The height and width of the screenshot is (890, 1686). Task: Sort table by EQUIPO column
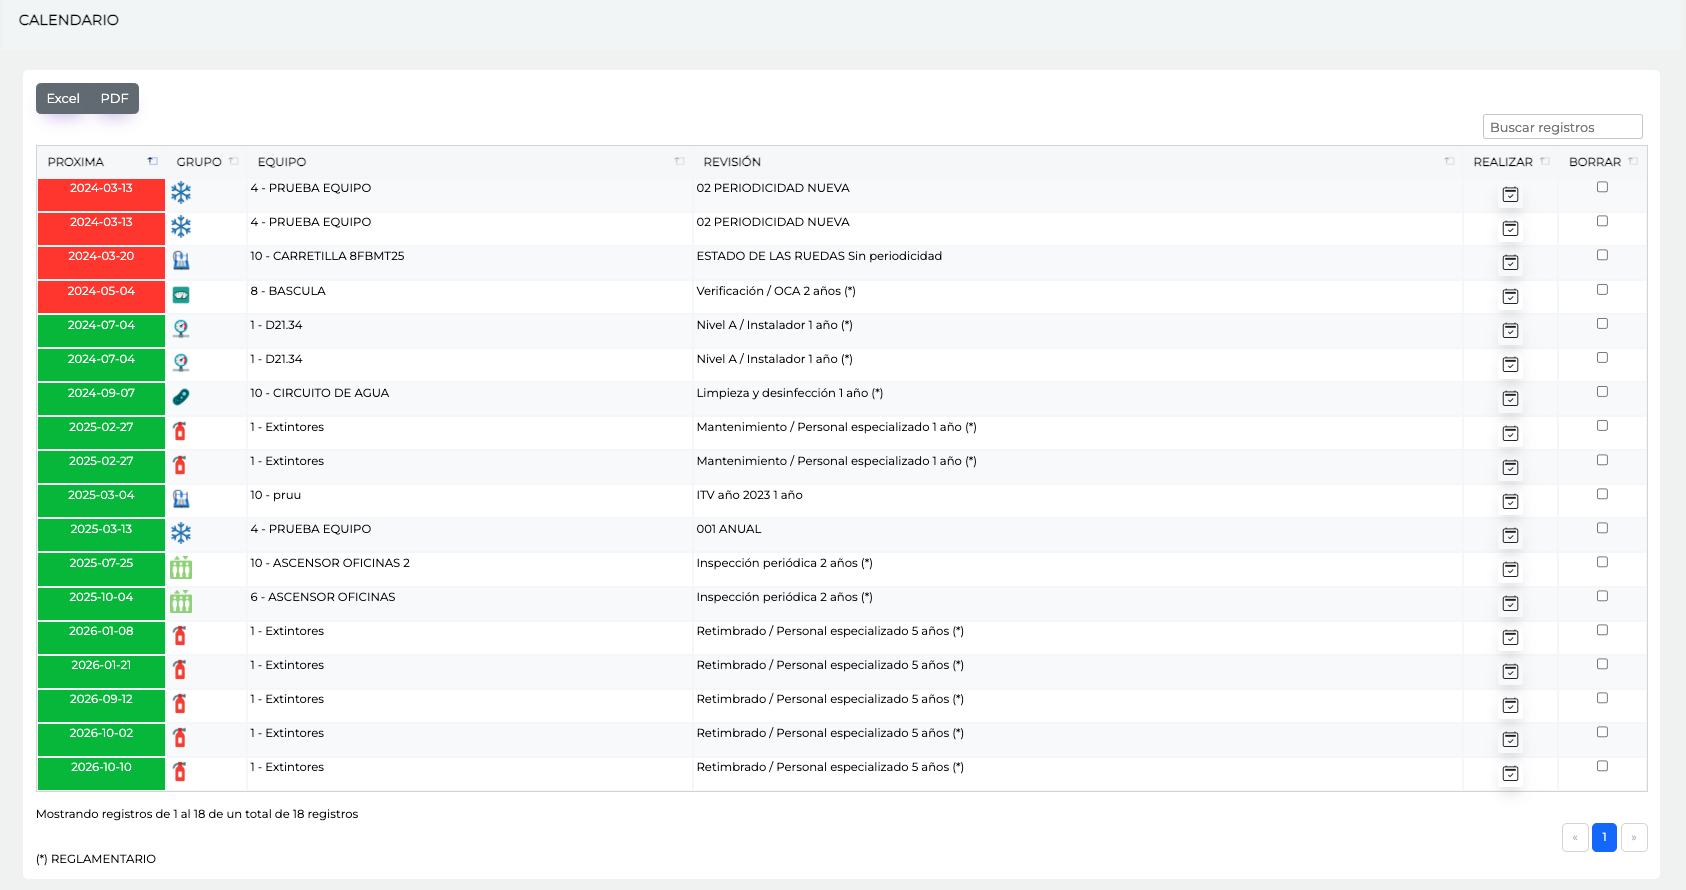click(x=470, y=162)
